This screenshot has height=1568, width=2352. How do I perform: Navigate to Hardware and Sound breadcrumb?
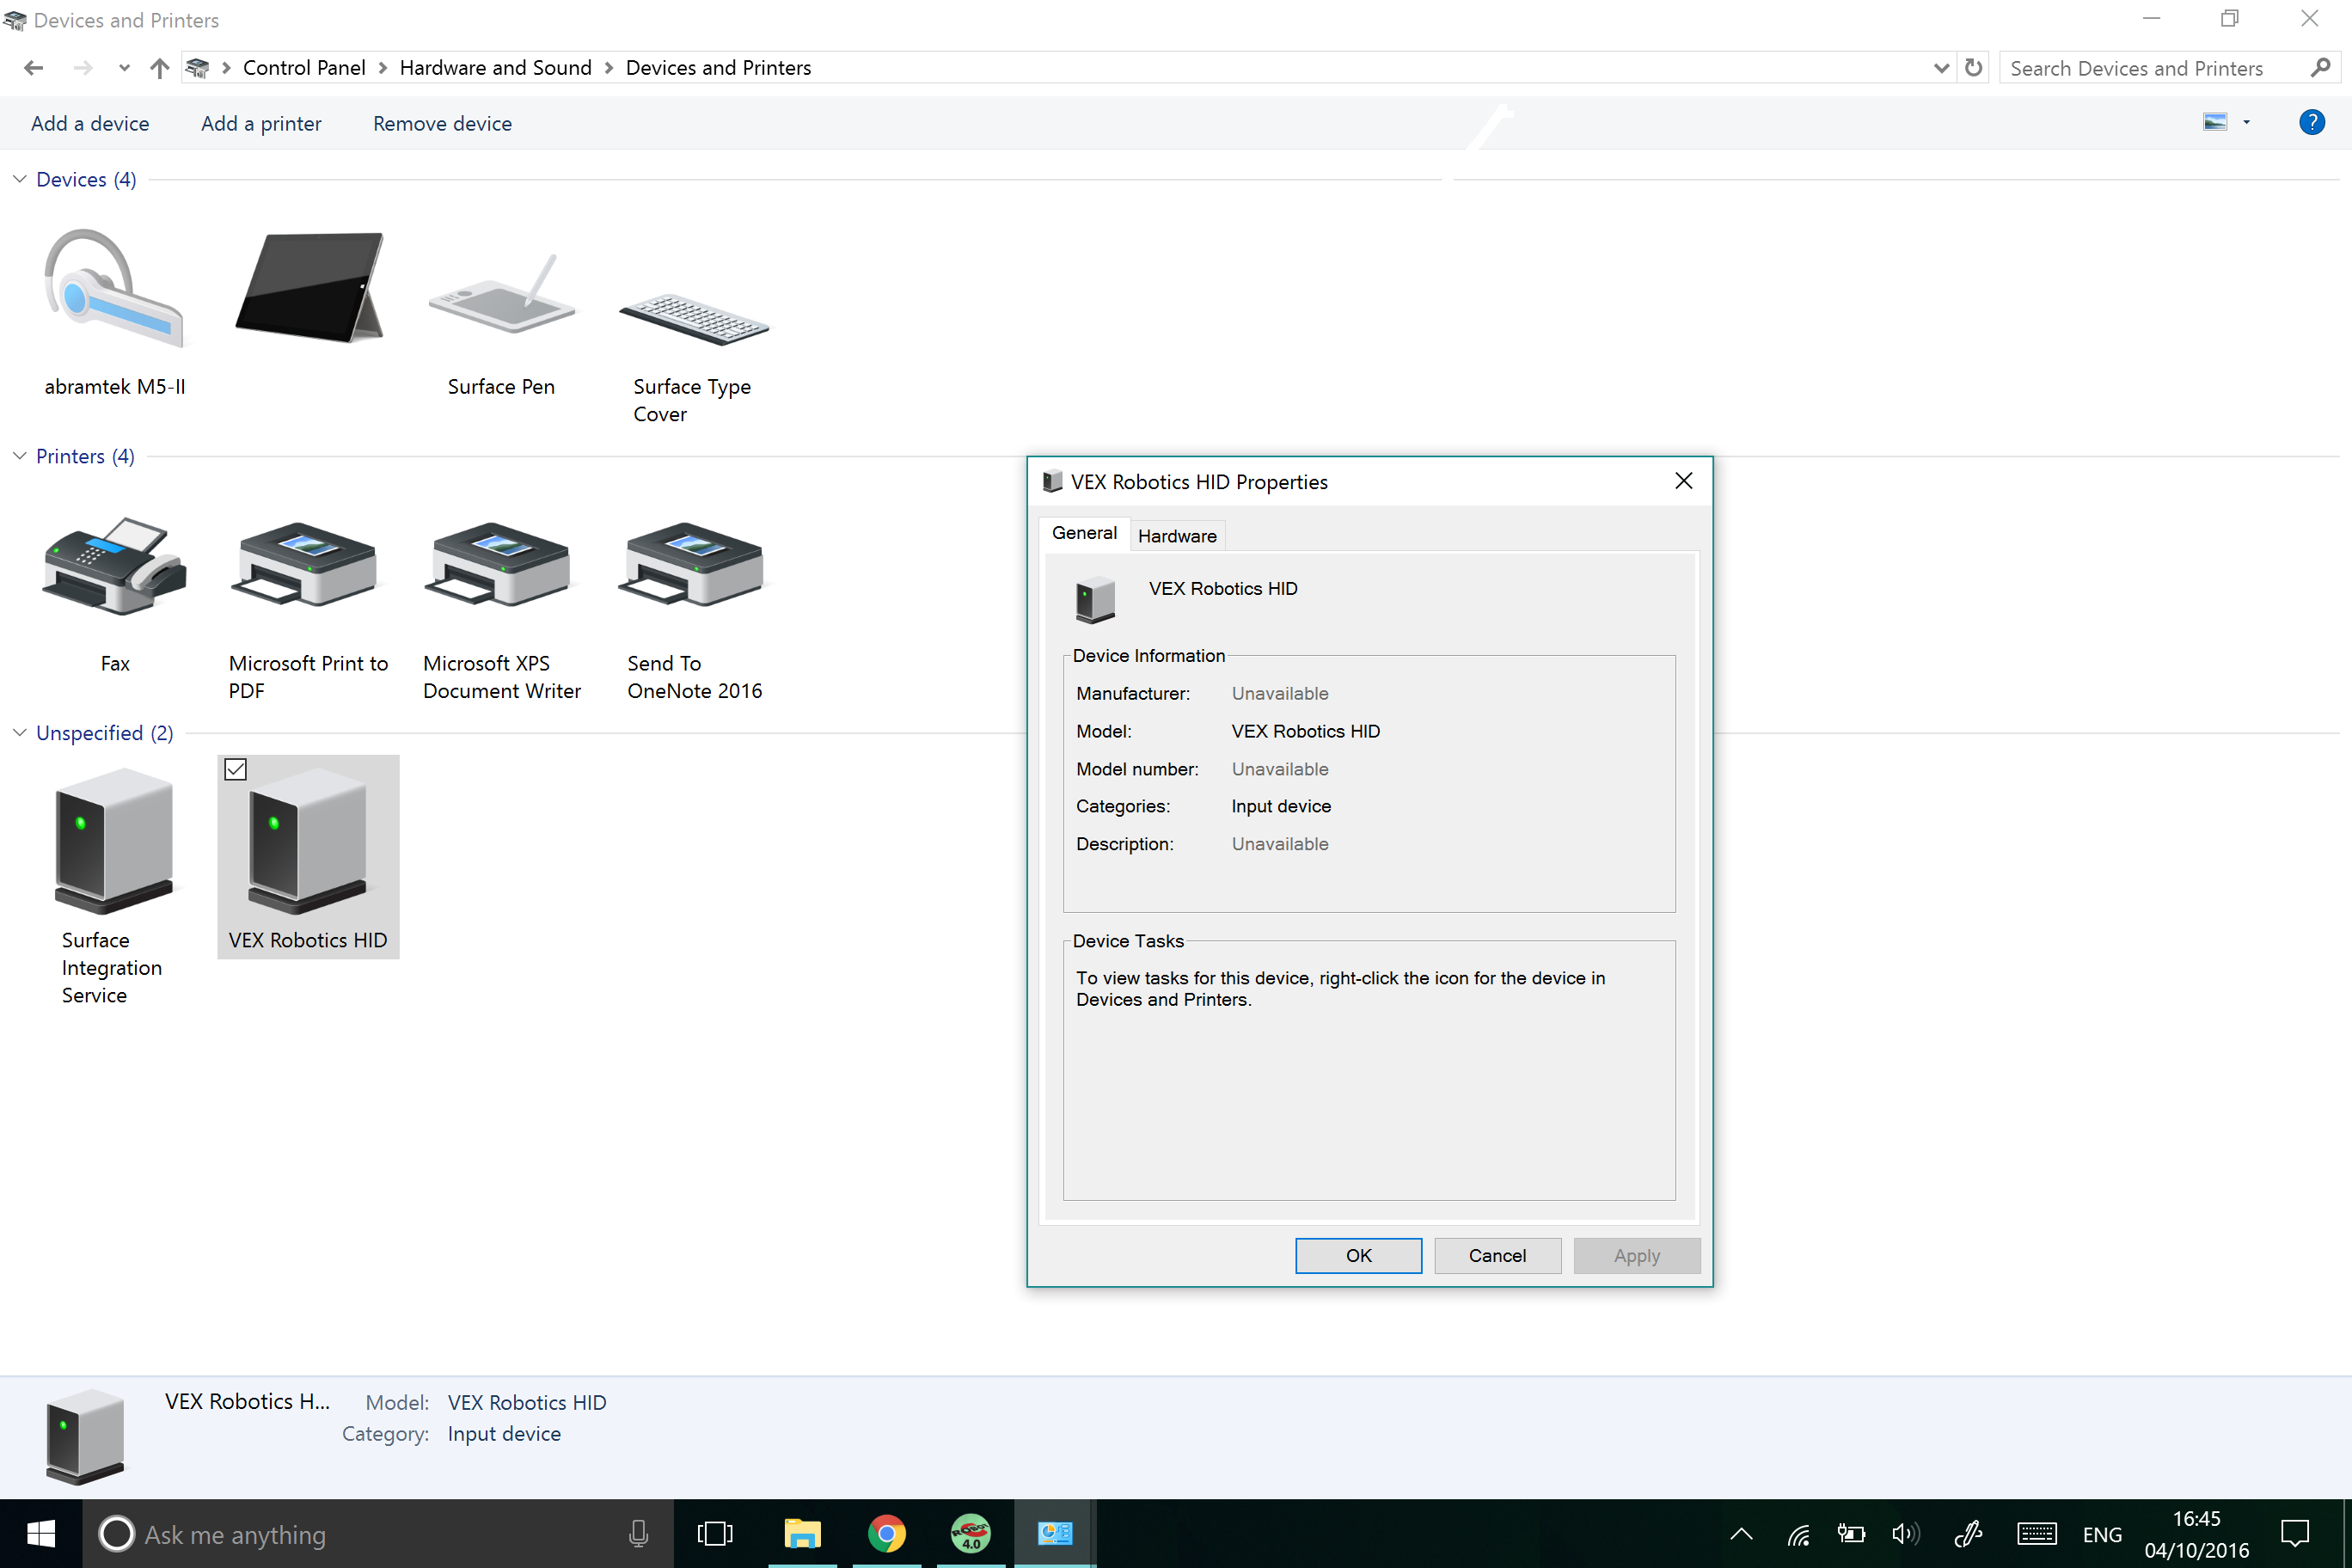(x=495, y=67)
